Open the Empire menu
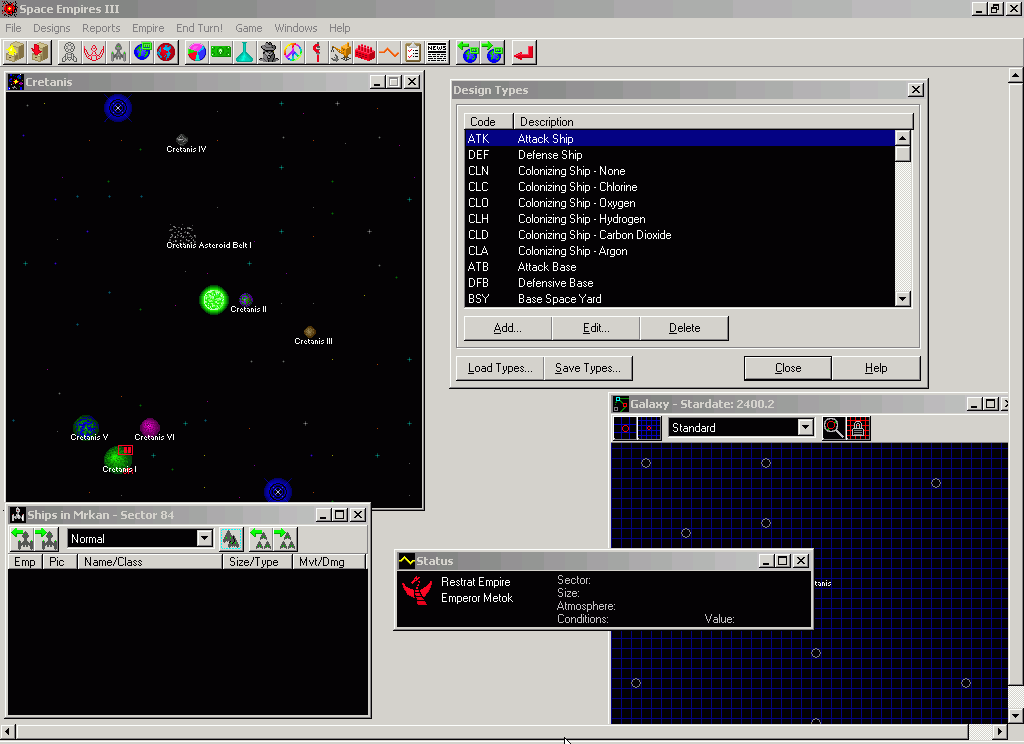Screen dimensions: 1024x744 click(148, 28)
